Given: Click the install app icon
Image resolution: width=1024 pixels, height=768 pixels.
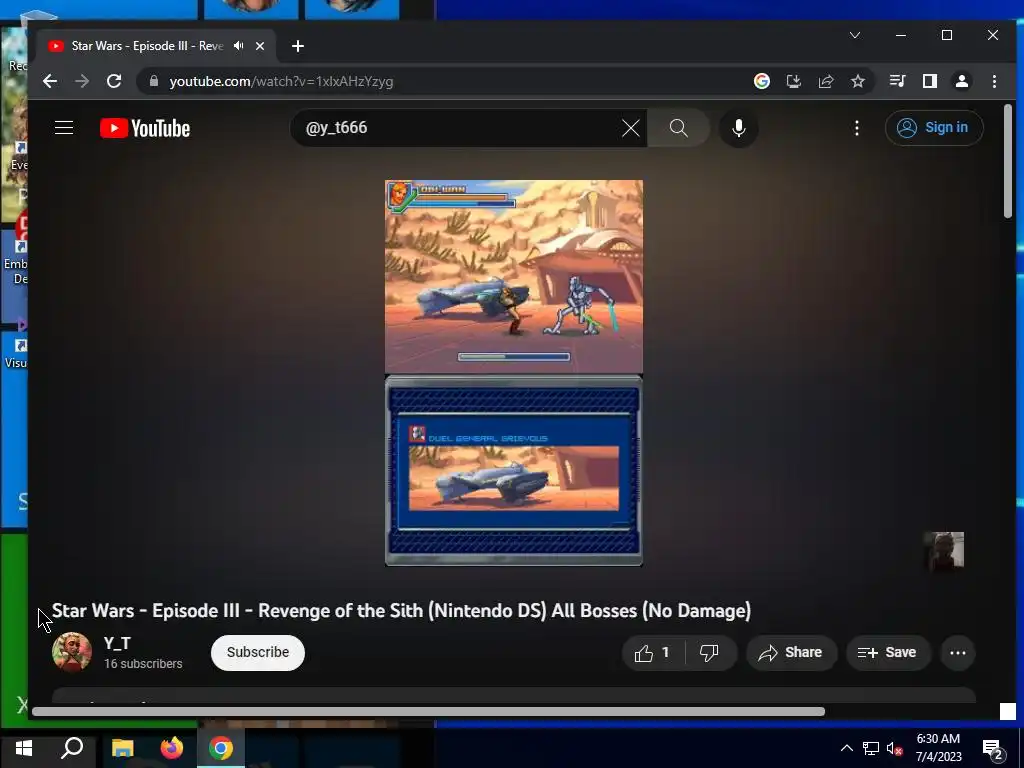Looking at the screenshot, I should tap(793, 81).
